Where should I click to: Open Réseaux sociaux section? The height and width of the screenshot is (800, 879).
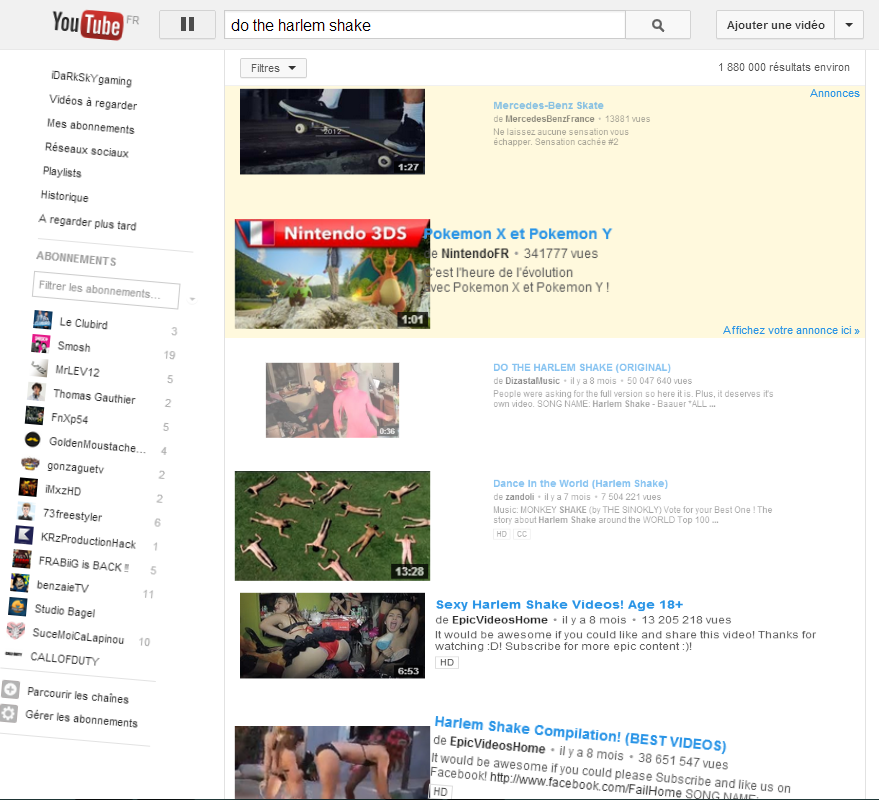click(87, 150)
